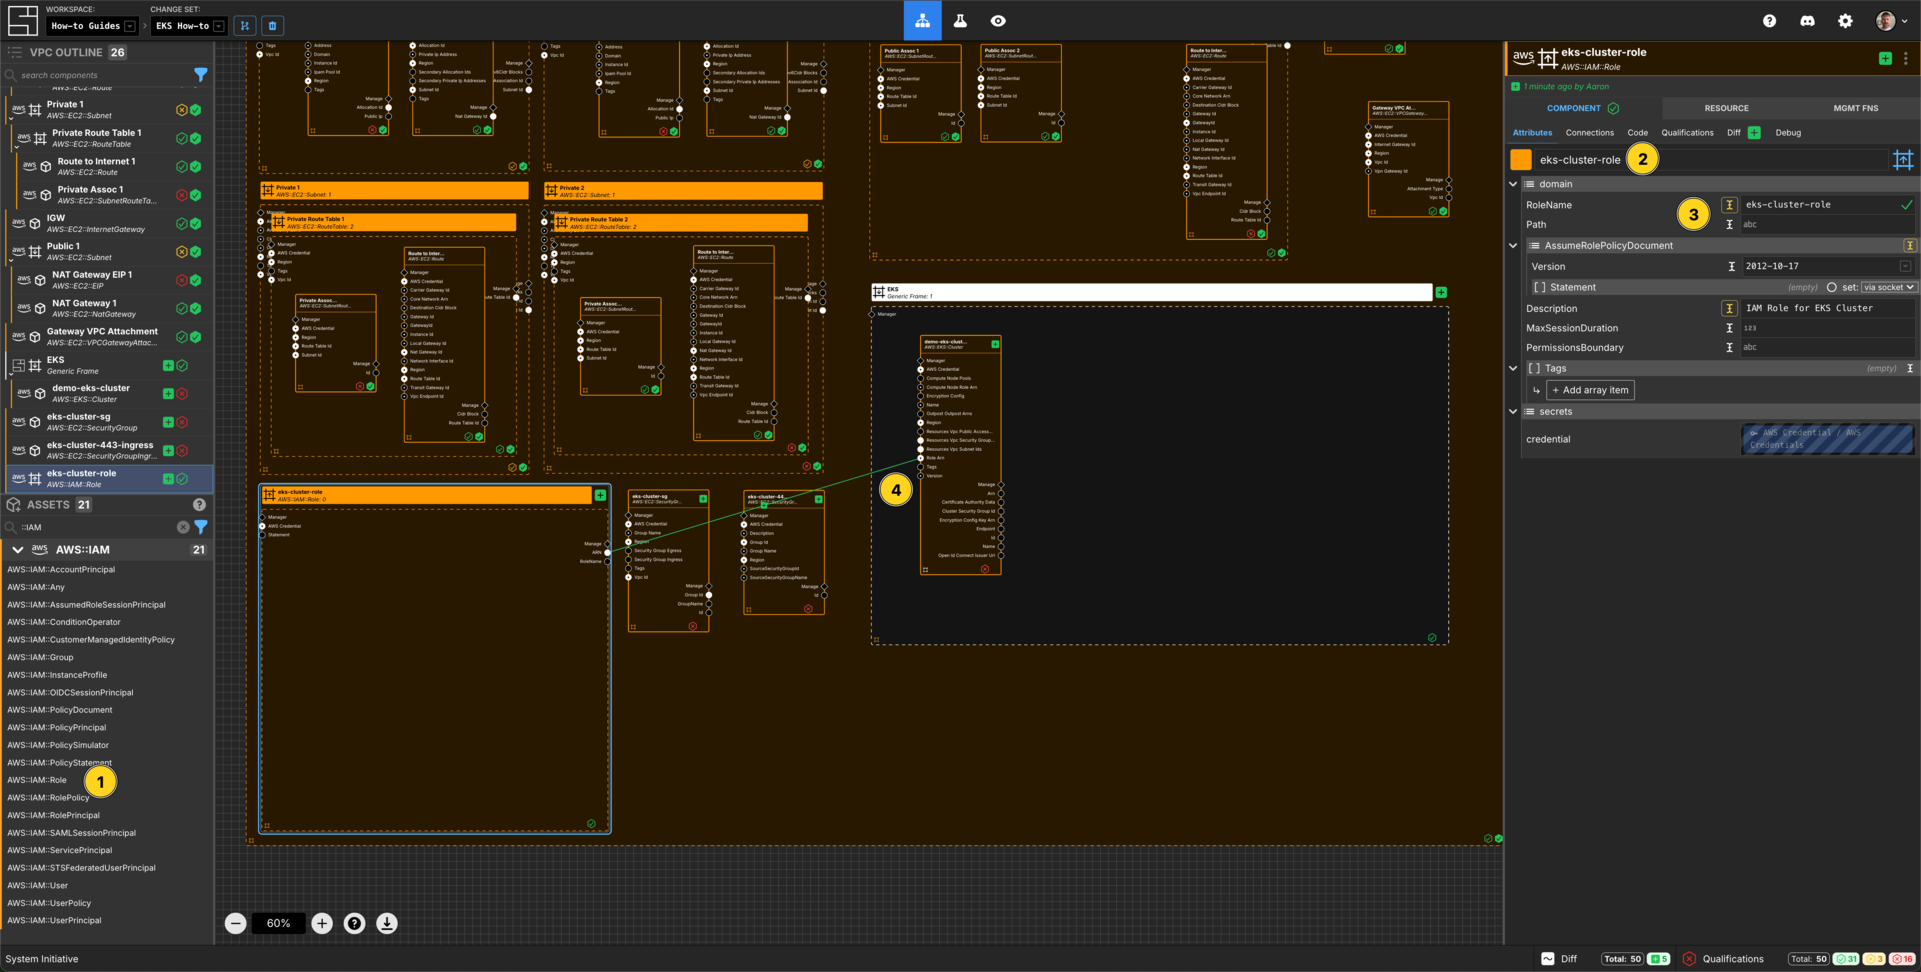Collapse the AWS::IAM asset category

click(17, 549)
